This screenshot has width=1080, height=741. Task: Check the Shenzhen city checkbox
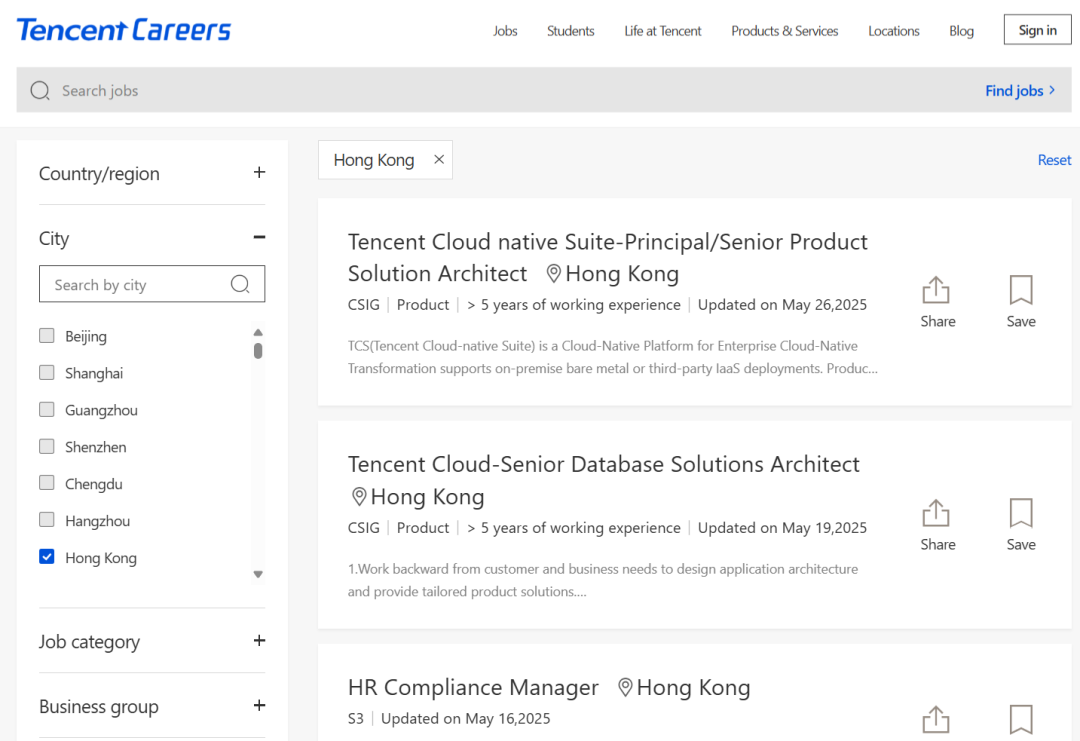tap(47, 446)
